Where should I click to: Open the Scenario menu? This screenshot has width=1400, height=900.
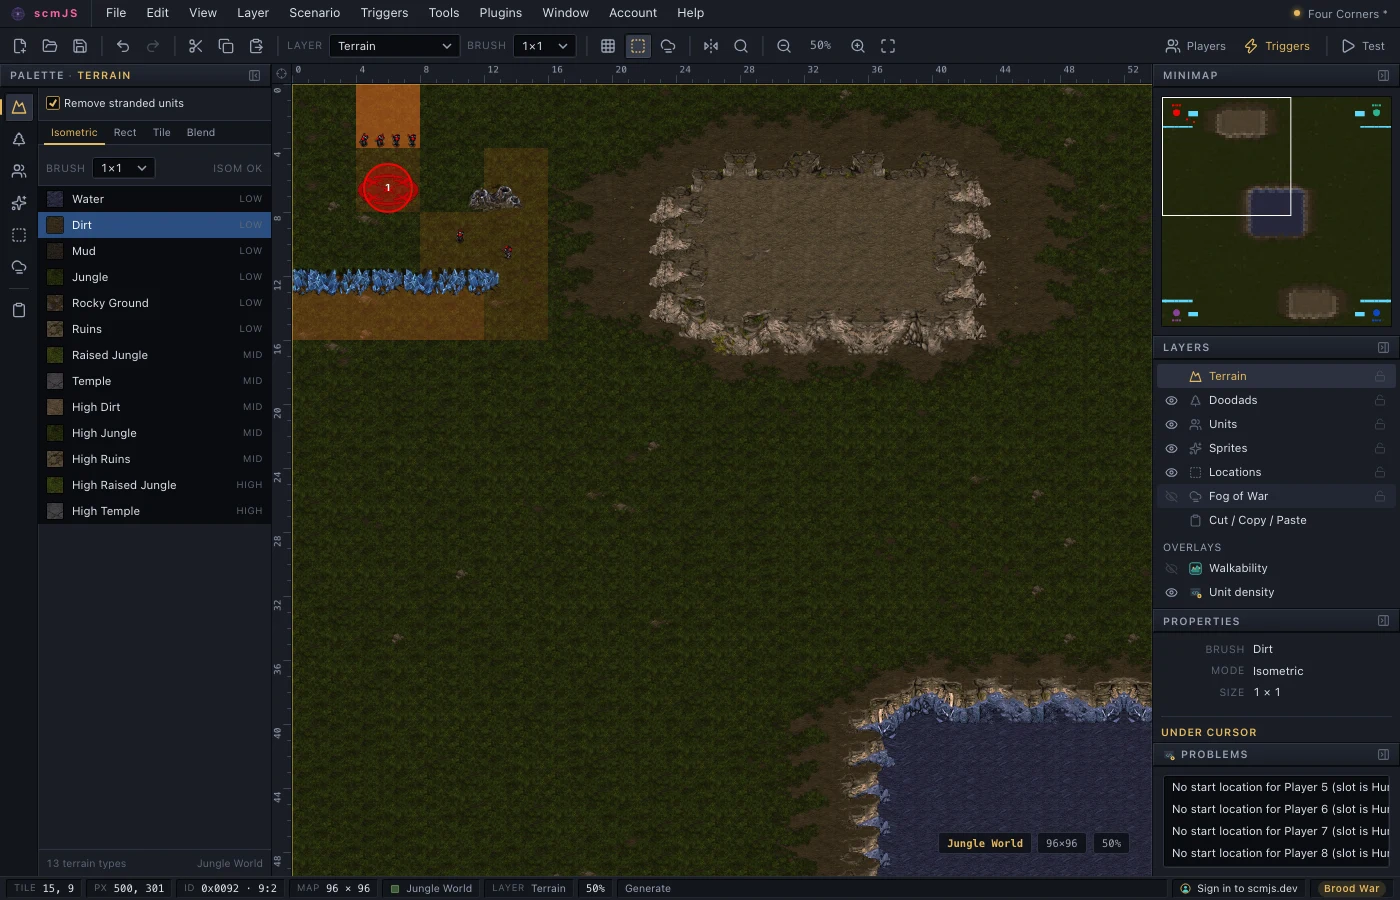314,13
